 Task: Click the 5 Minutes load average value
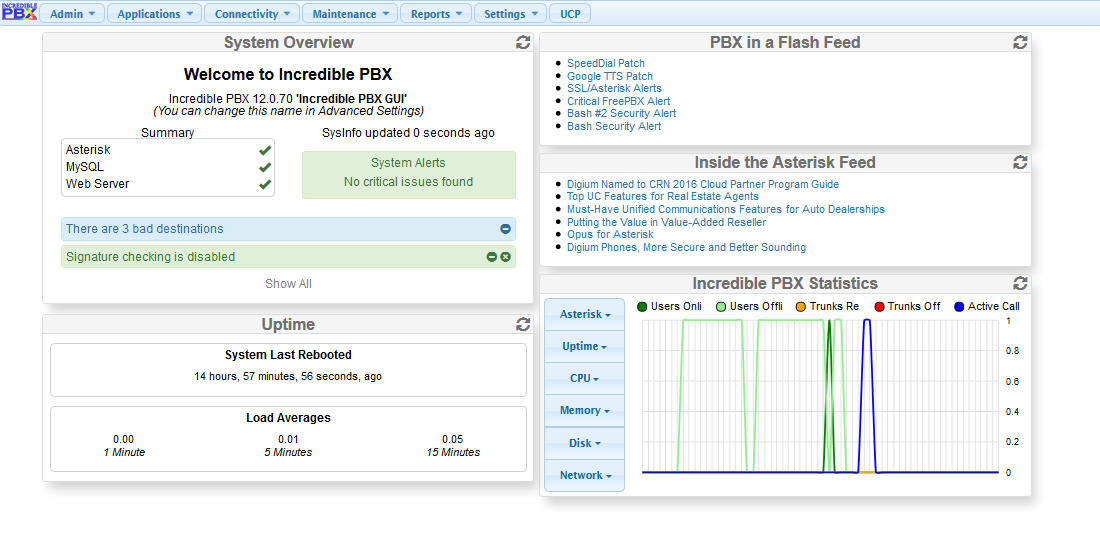(x=288, y=440)
